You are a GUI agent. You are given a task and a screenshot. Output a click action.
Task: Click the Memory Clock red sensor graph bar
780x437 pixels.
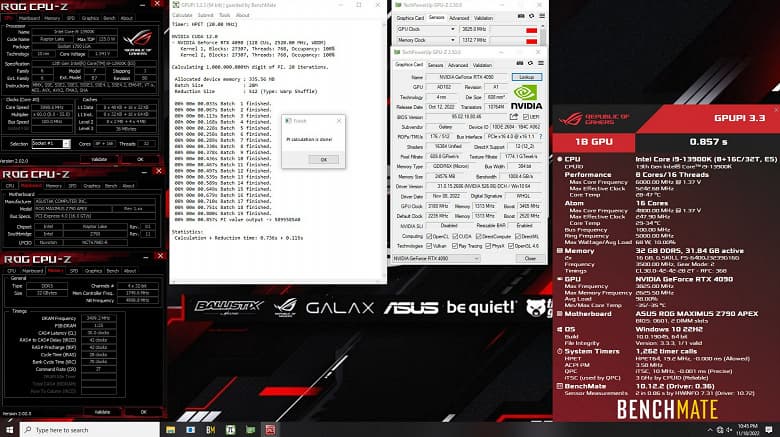[531, 41]
